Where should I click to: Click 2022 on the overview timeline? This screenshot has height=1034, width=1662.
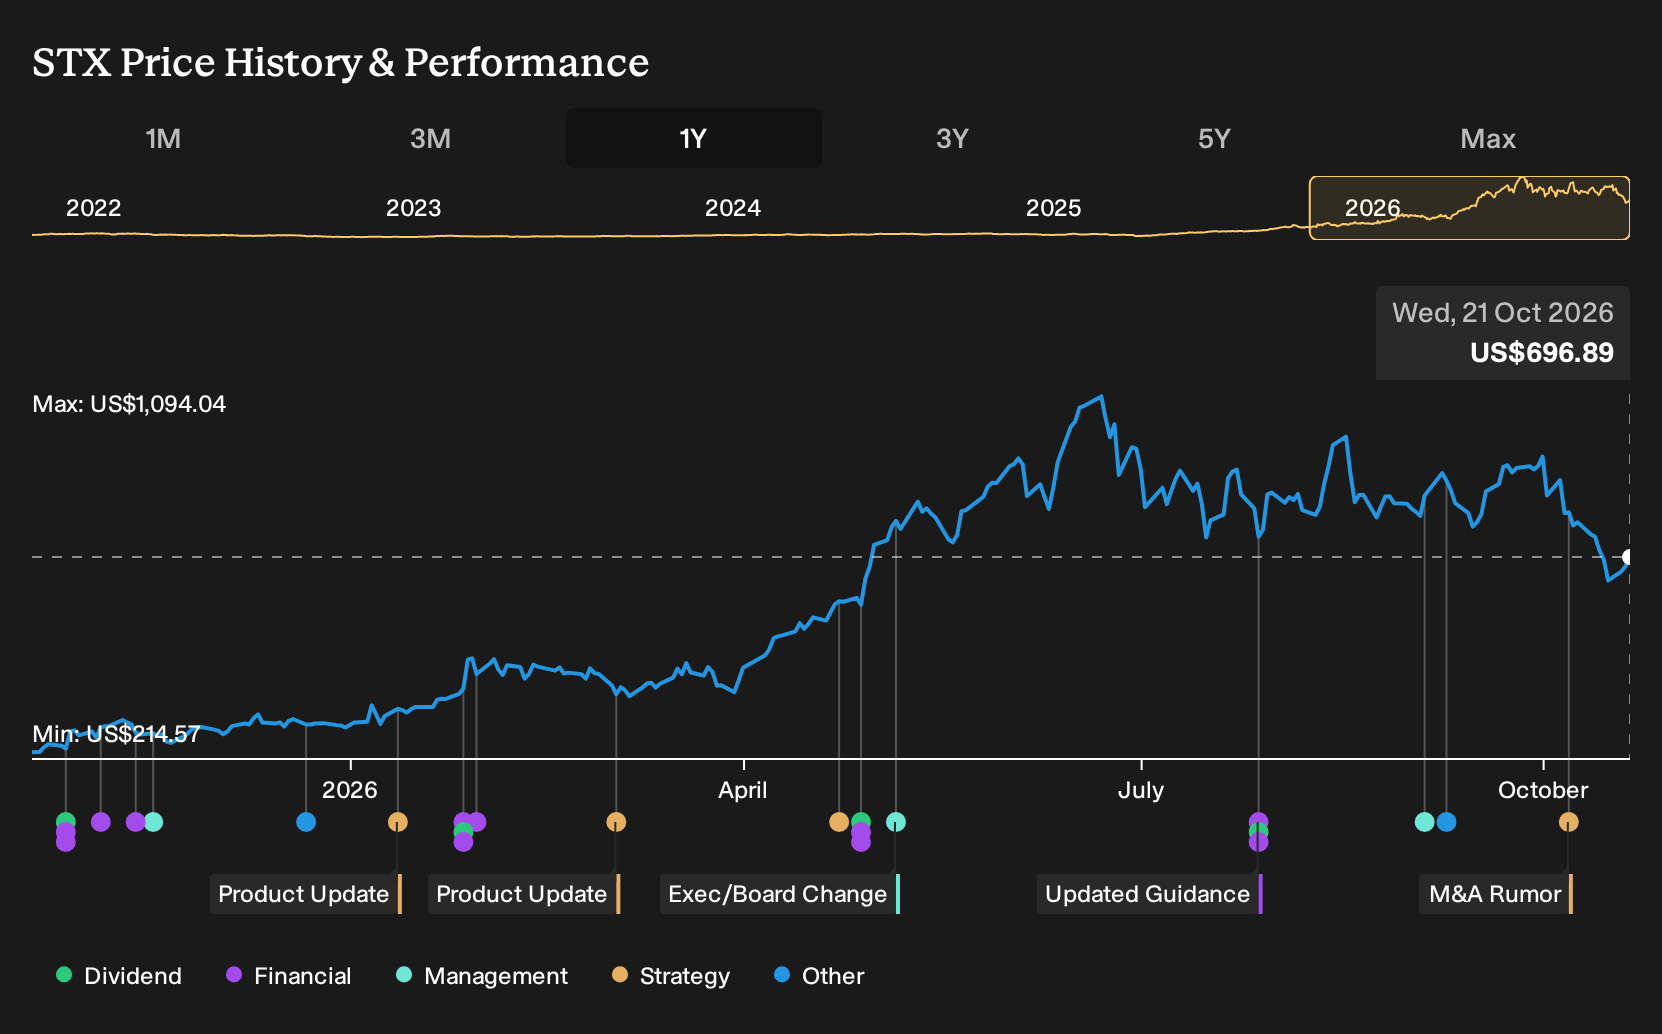pos(93,208)
